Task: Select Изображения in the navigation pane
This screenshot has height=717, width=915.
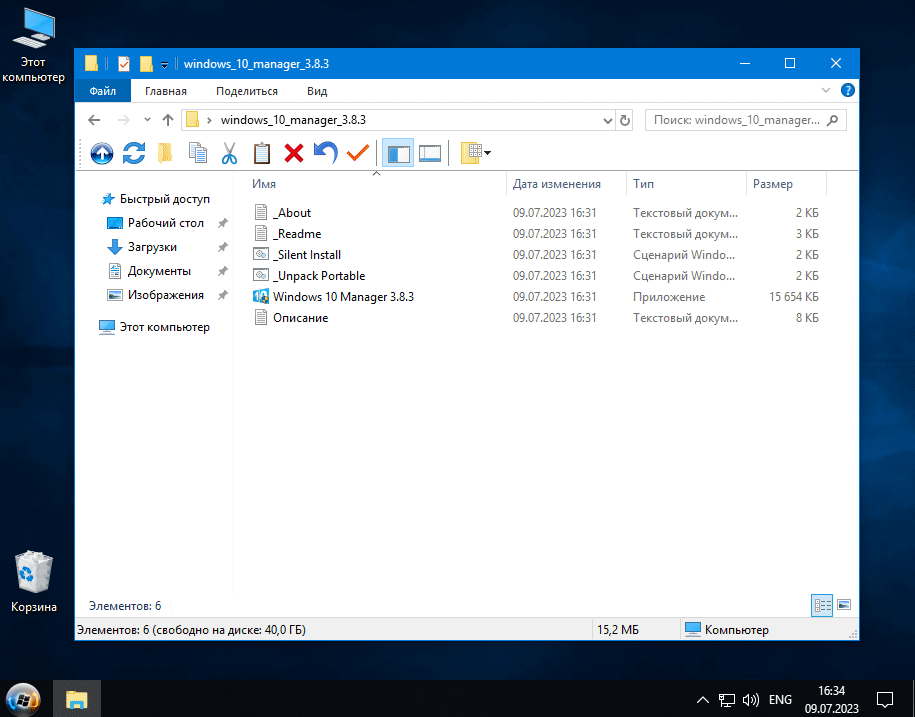Action: [166, 295]
